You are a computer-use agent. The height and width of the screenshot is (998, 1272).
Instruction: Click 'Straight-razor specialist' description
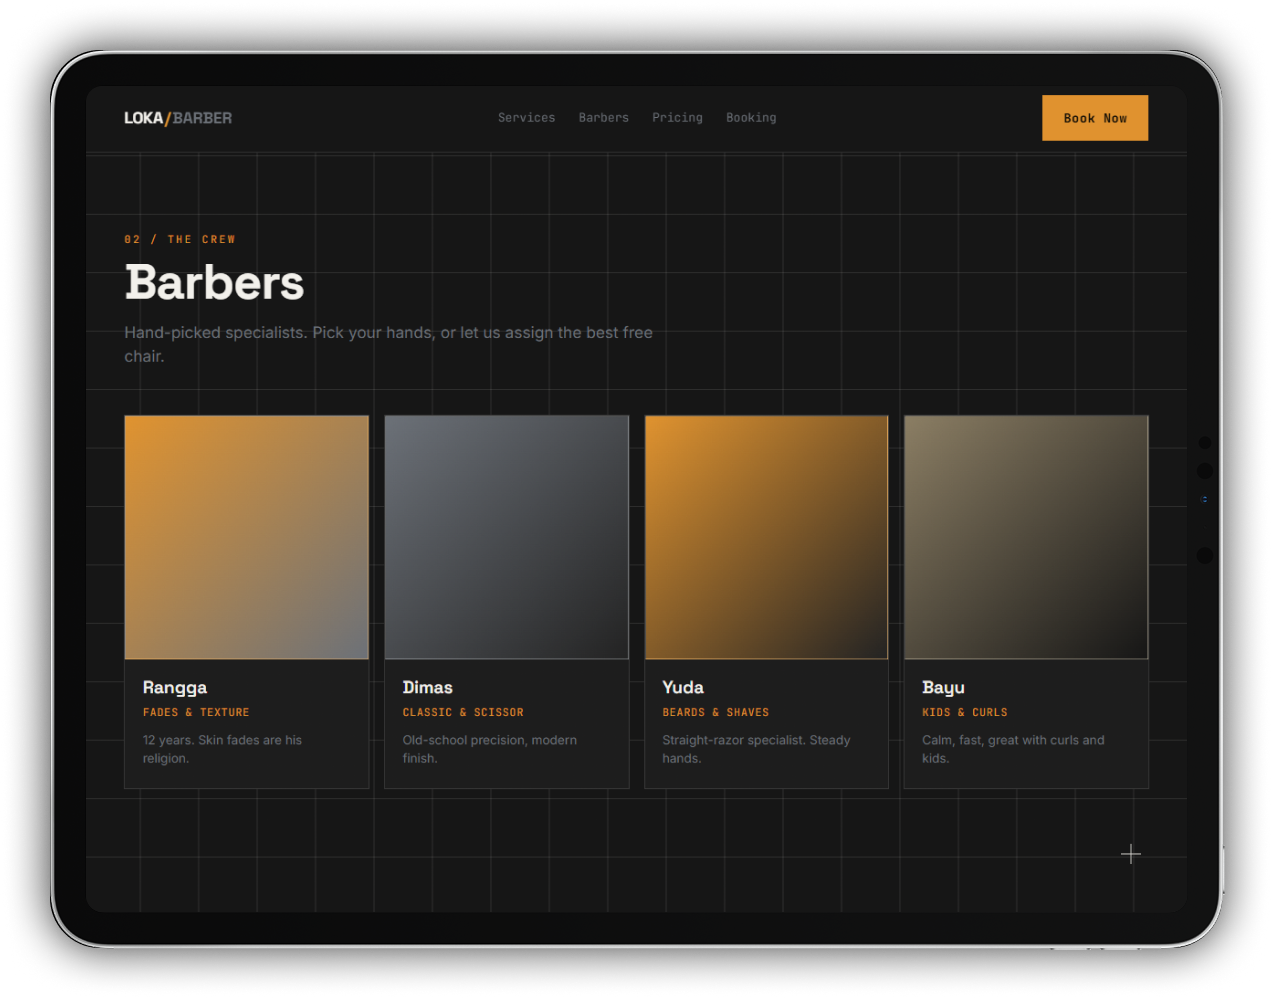[756, 749]
